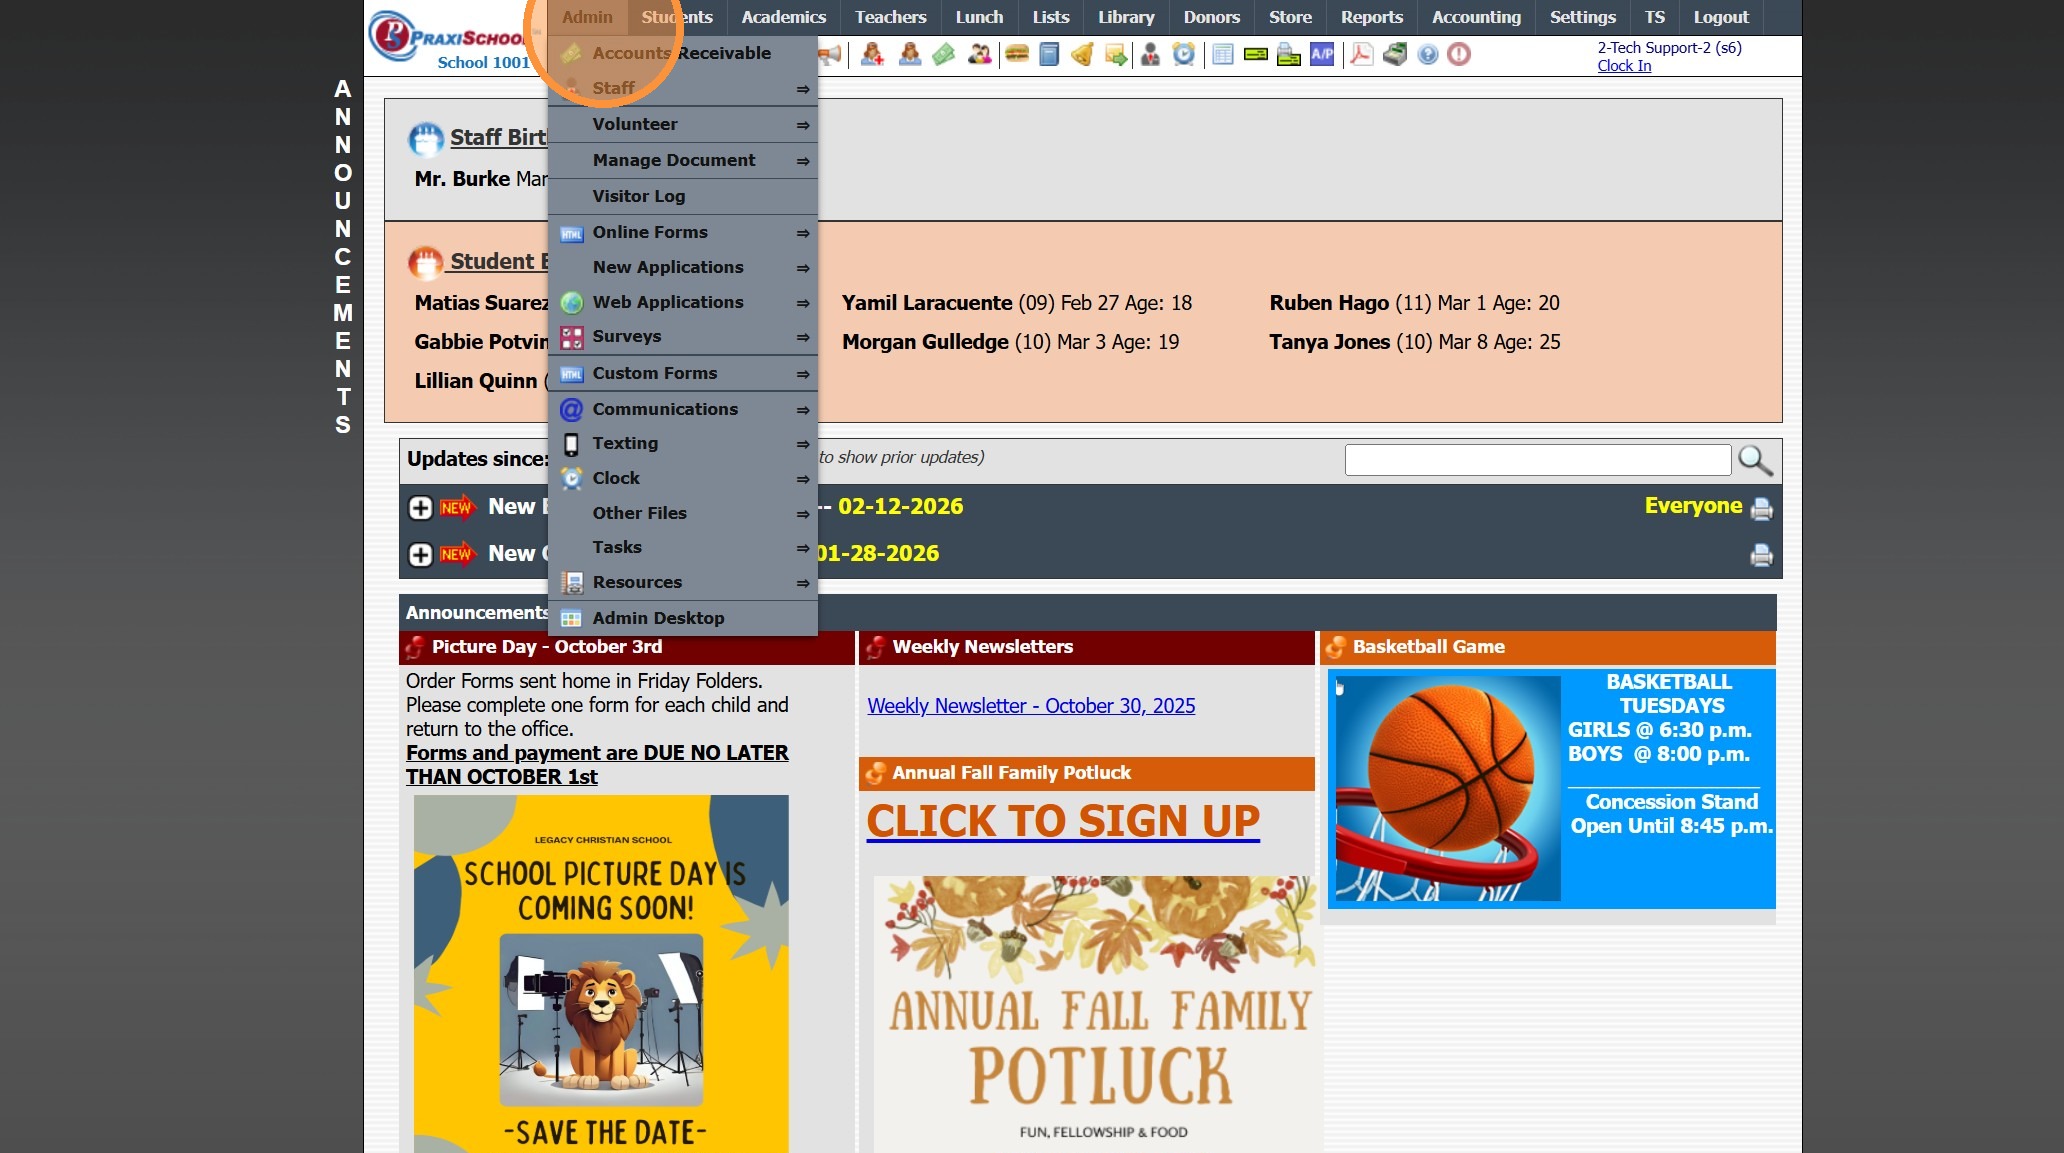Click the alarm clock toolbar icon
This screenshot has width=2064, height=1153.
[1183, 54]
